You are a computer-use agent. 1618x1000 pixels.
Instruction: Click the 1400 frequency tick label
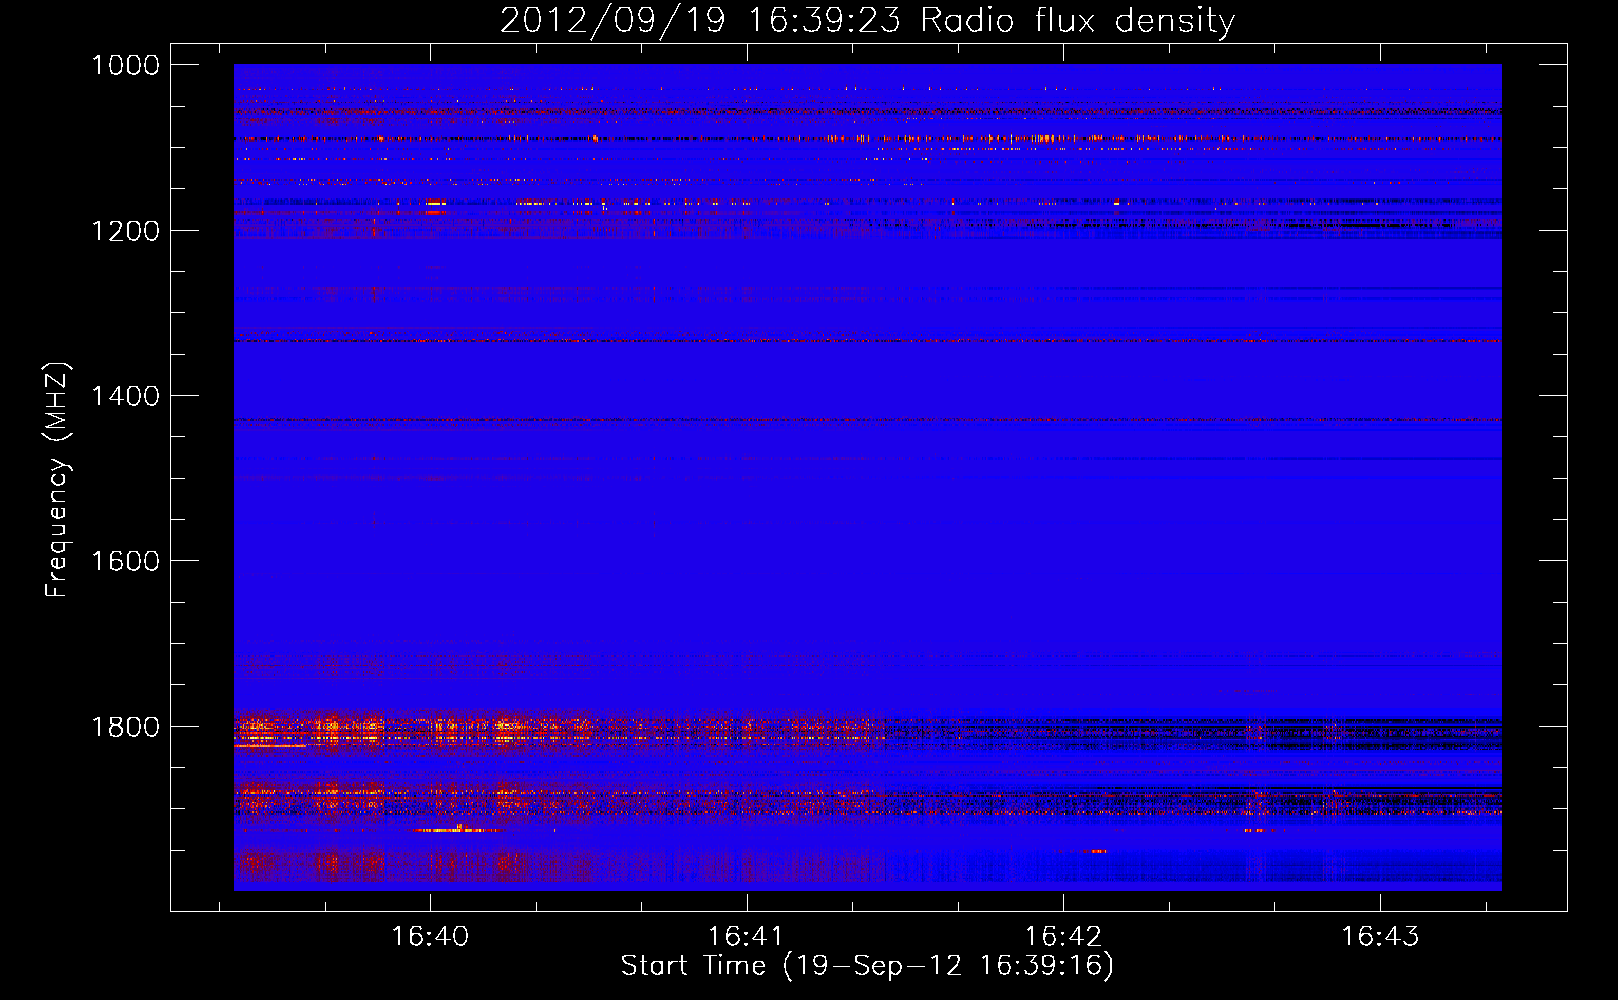click(125, 396)
